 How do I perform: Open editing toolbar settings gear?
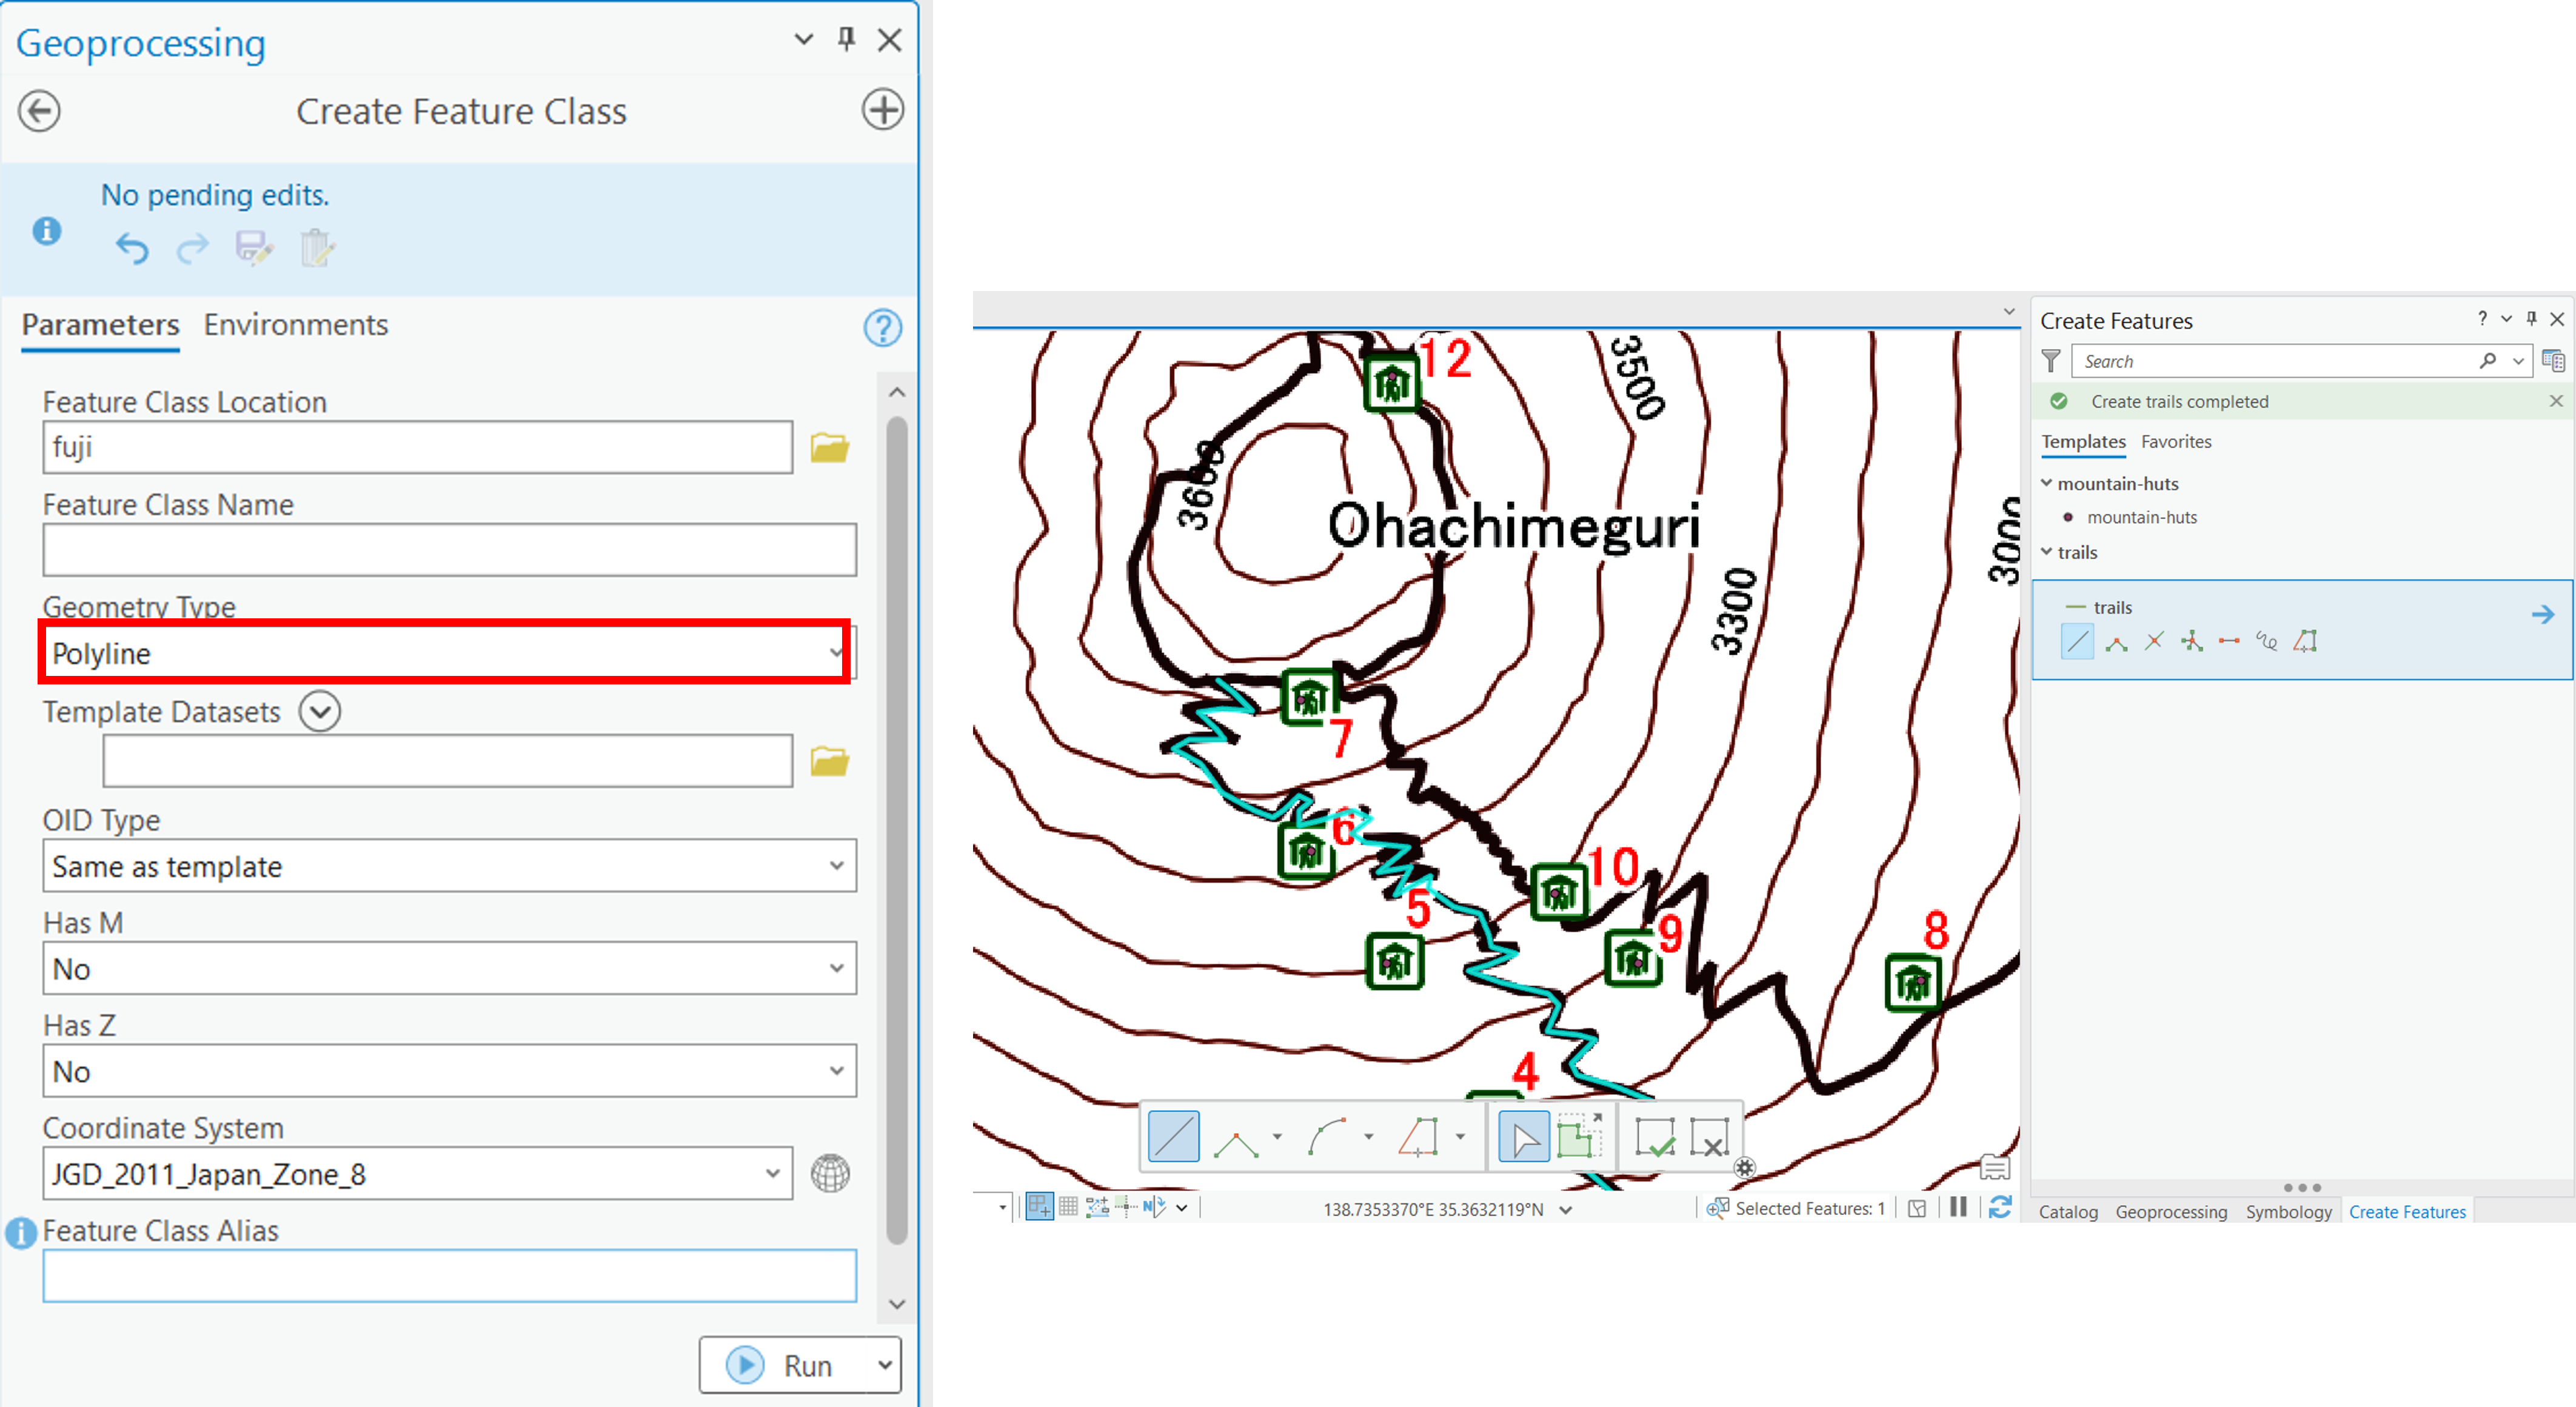click(x=1744, y=1168)
